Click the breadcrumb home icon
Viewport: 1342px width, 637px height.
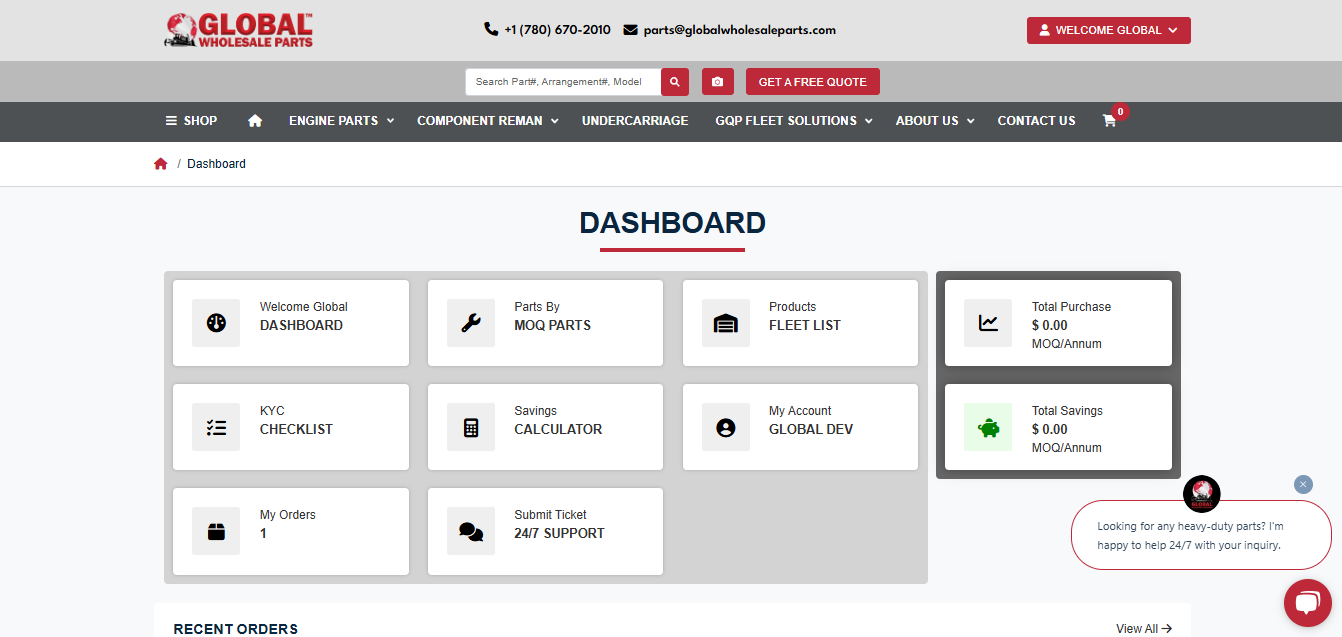tap(161, 163)
